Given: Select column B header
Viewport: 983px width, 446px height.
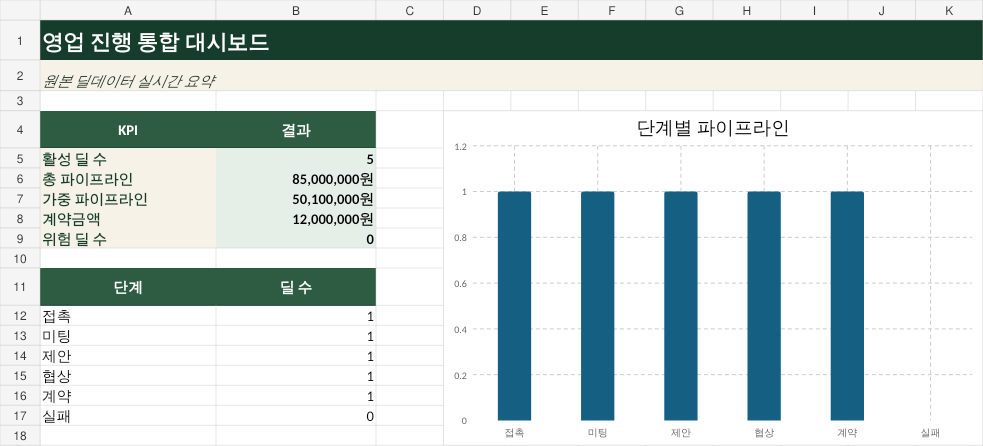Looking at the screenshot, I should 296,10.
